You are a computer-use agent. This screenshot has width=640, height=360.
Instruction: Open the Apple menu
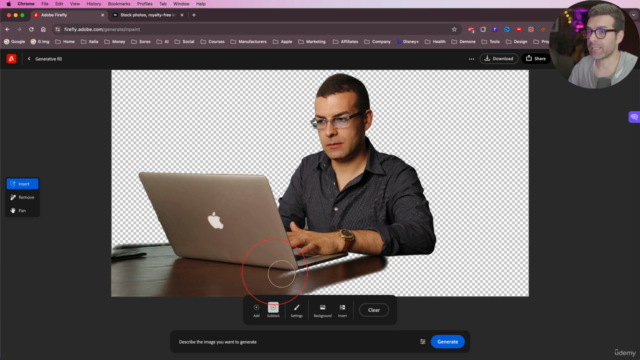9,4
